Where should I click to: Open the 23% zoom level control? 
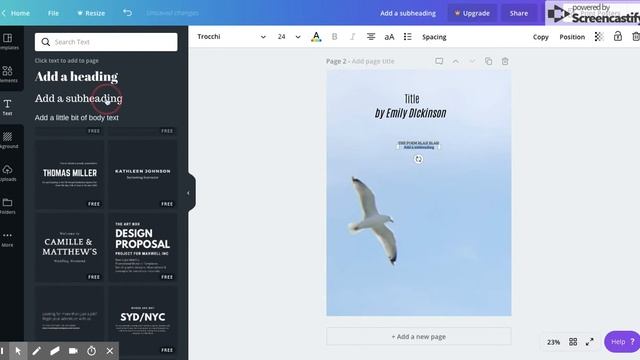point(553,342)
